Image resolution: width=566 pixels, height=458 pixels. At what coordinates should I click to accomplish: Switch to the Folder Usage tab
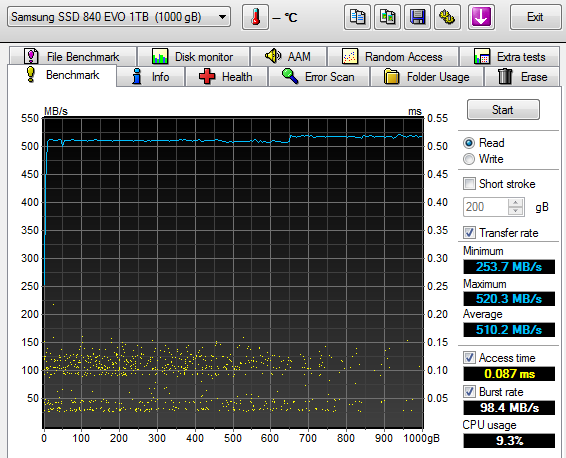click(x=427, y=77)
